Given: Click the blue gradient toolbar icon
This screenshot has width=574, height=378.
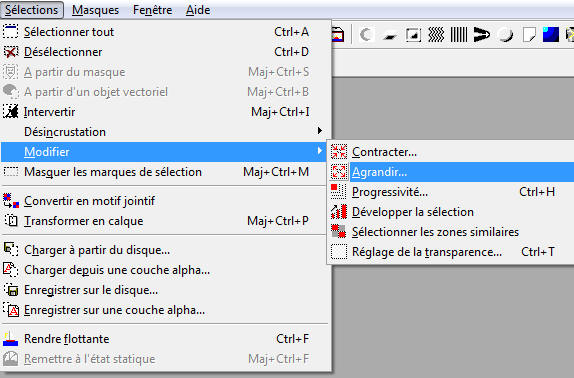Looking at the screenshot, I should [551, 35].
